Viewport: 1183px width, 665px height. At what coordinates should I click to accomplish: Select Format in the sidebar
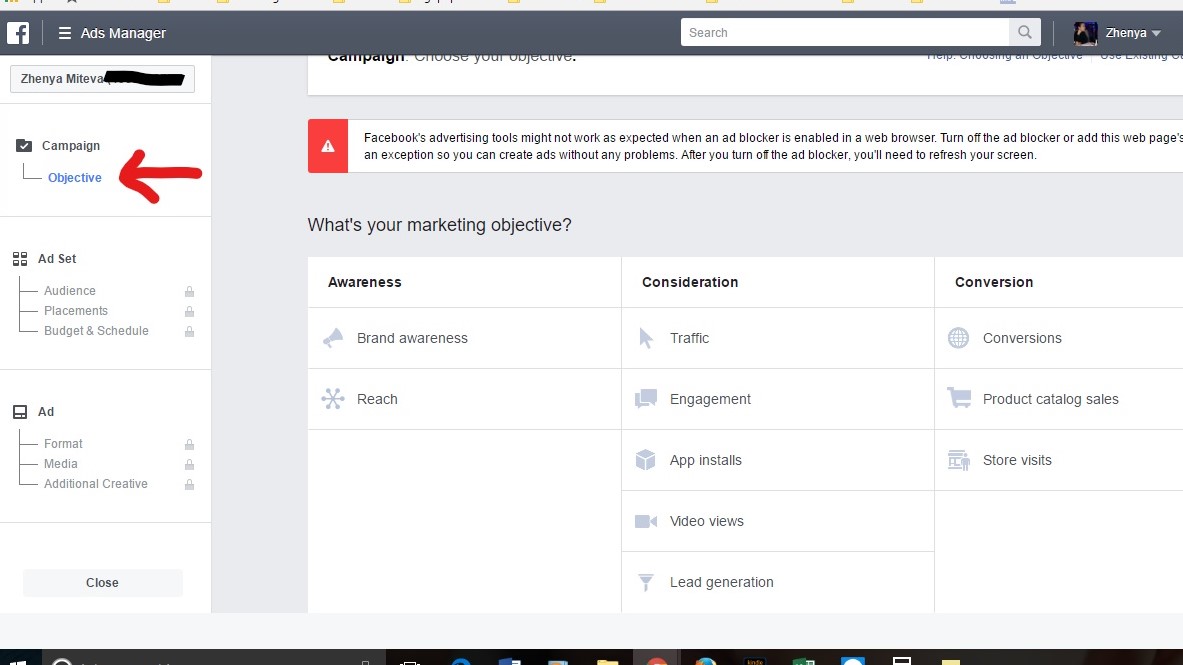pos(63,444)
